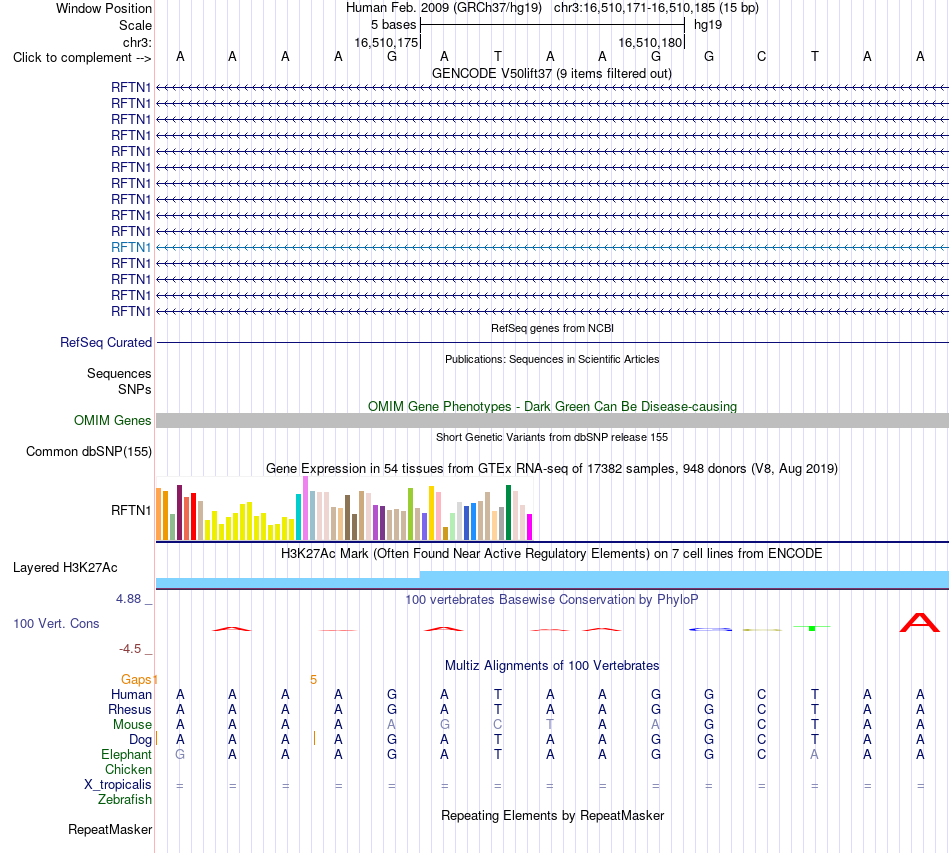Click the gray OMIM Genes bar
This screenshot has height=853, width=950.
coord(552,420)
